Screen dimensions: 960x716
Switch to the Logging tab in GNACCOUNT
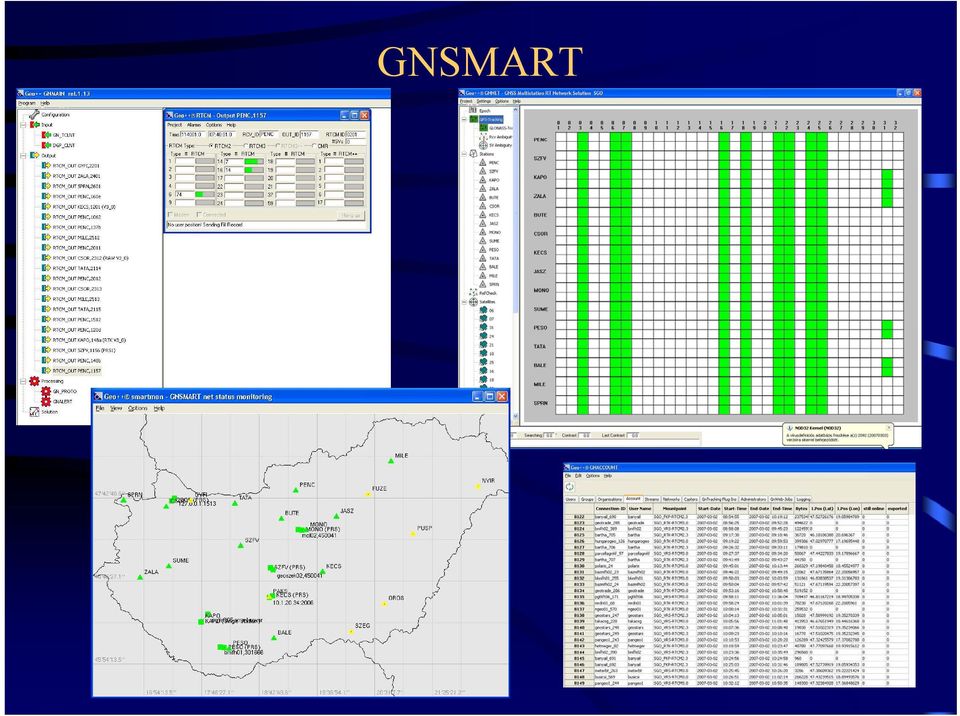click(x=803, y=499)
